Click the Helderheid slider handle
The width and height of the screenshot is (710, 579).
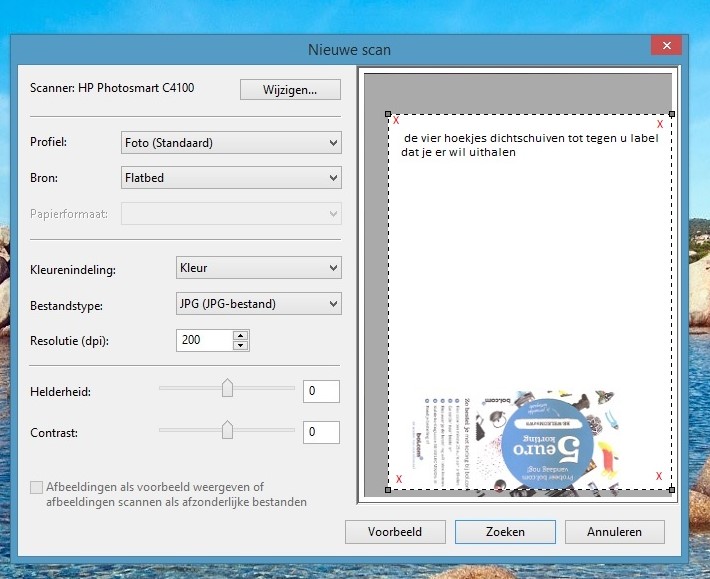pos(227,388)
